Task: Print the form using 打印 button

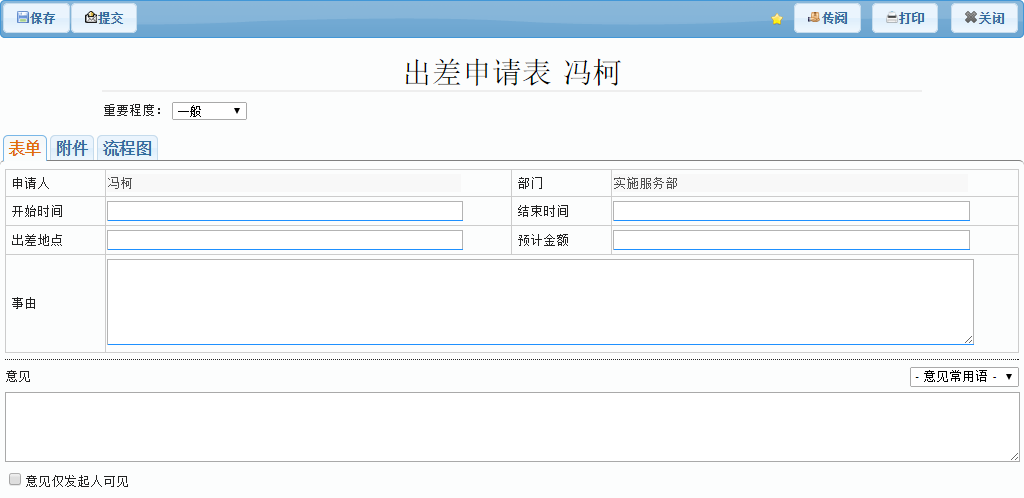Action: [905, 18]
